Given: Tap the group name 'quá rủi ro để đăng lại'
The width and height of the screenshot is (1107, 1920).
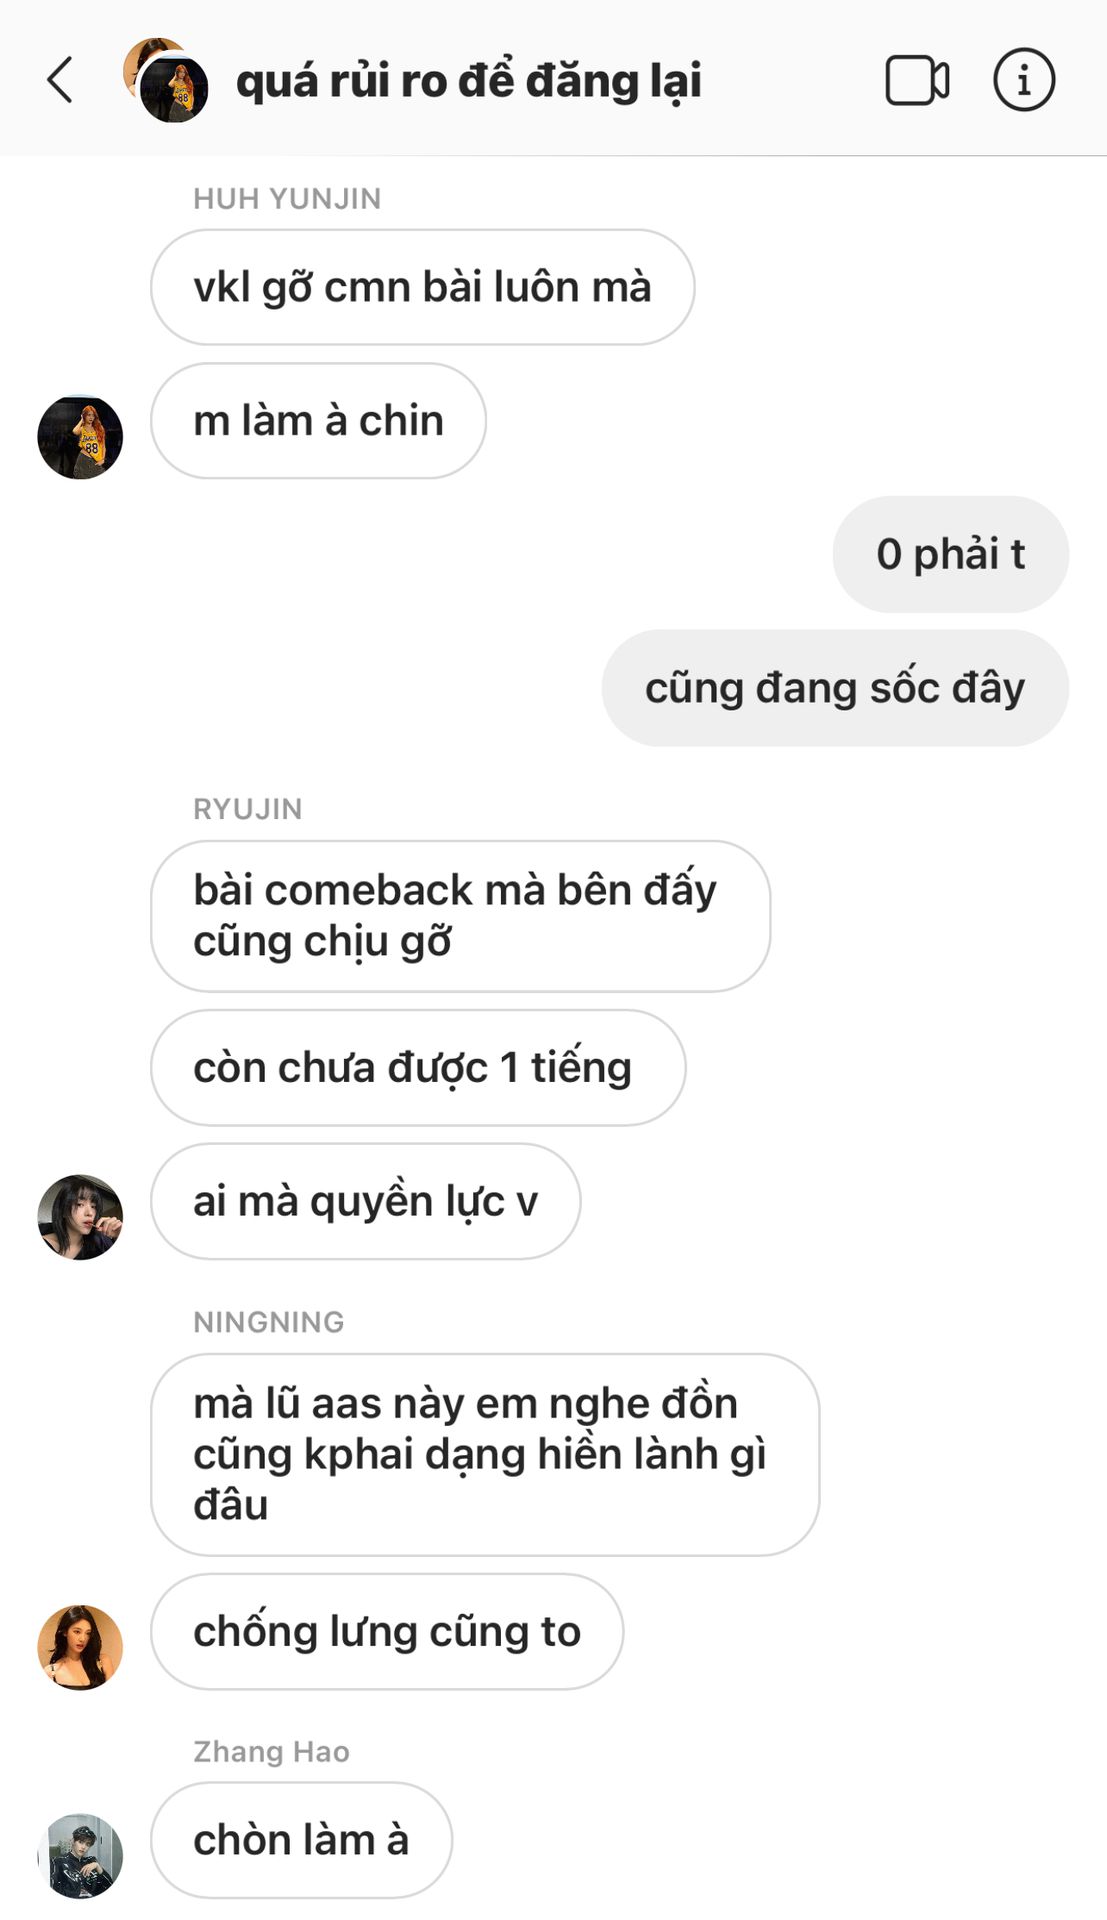Looking at the screenshot, I should [x=468, y=82].
